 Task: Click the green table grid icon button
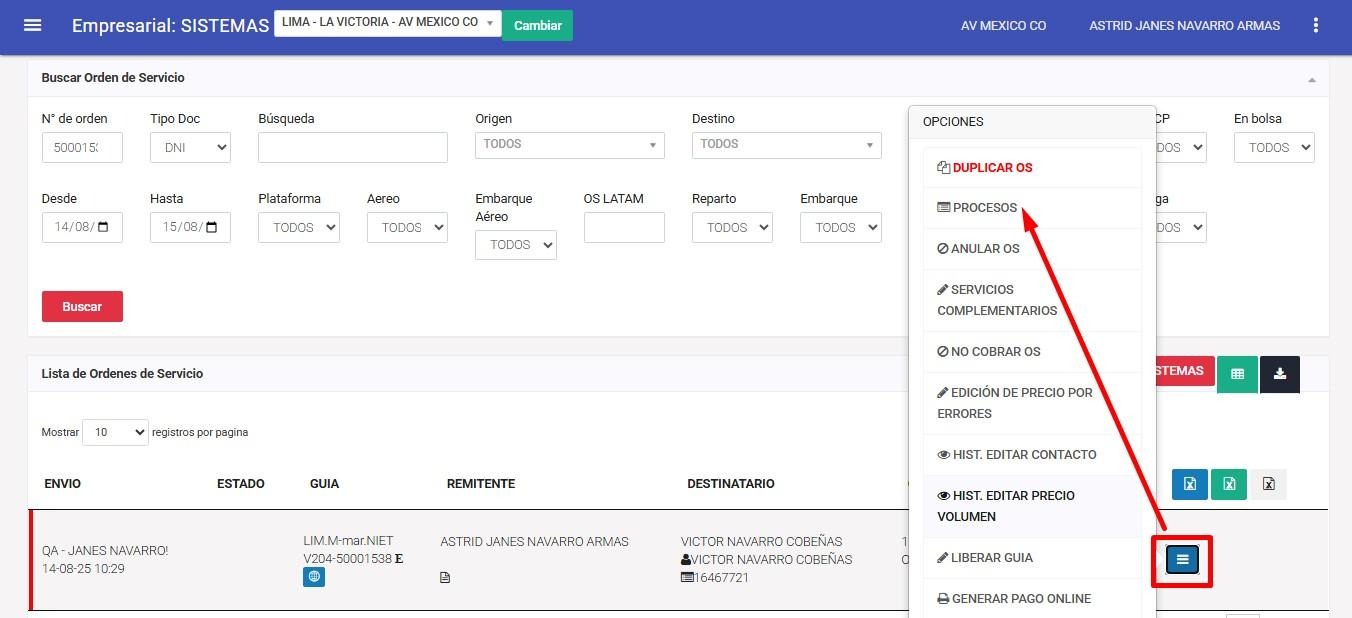tap(1237, 373)
